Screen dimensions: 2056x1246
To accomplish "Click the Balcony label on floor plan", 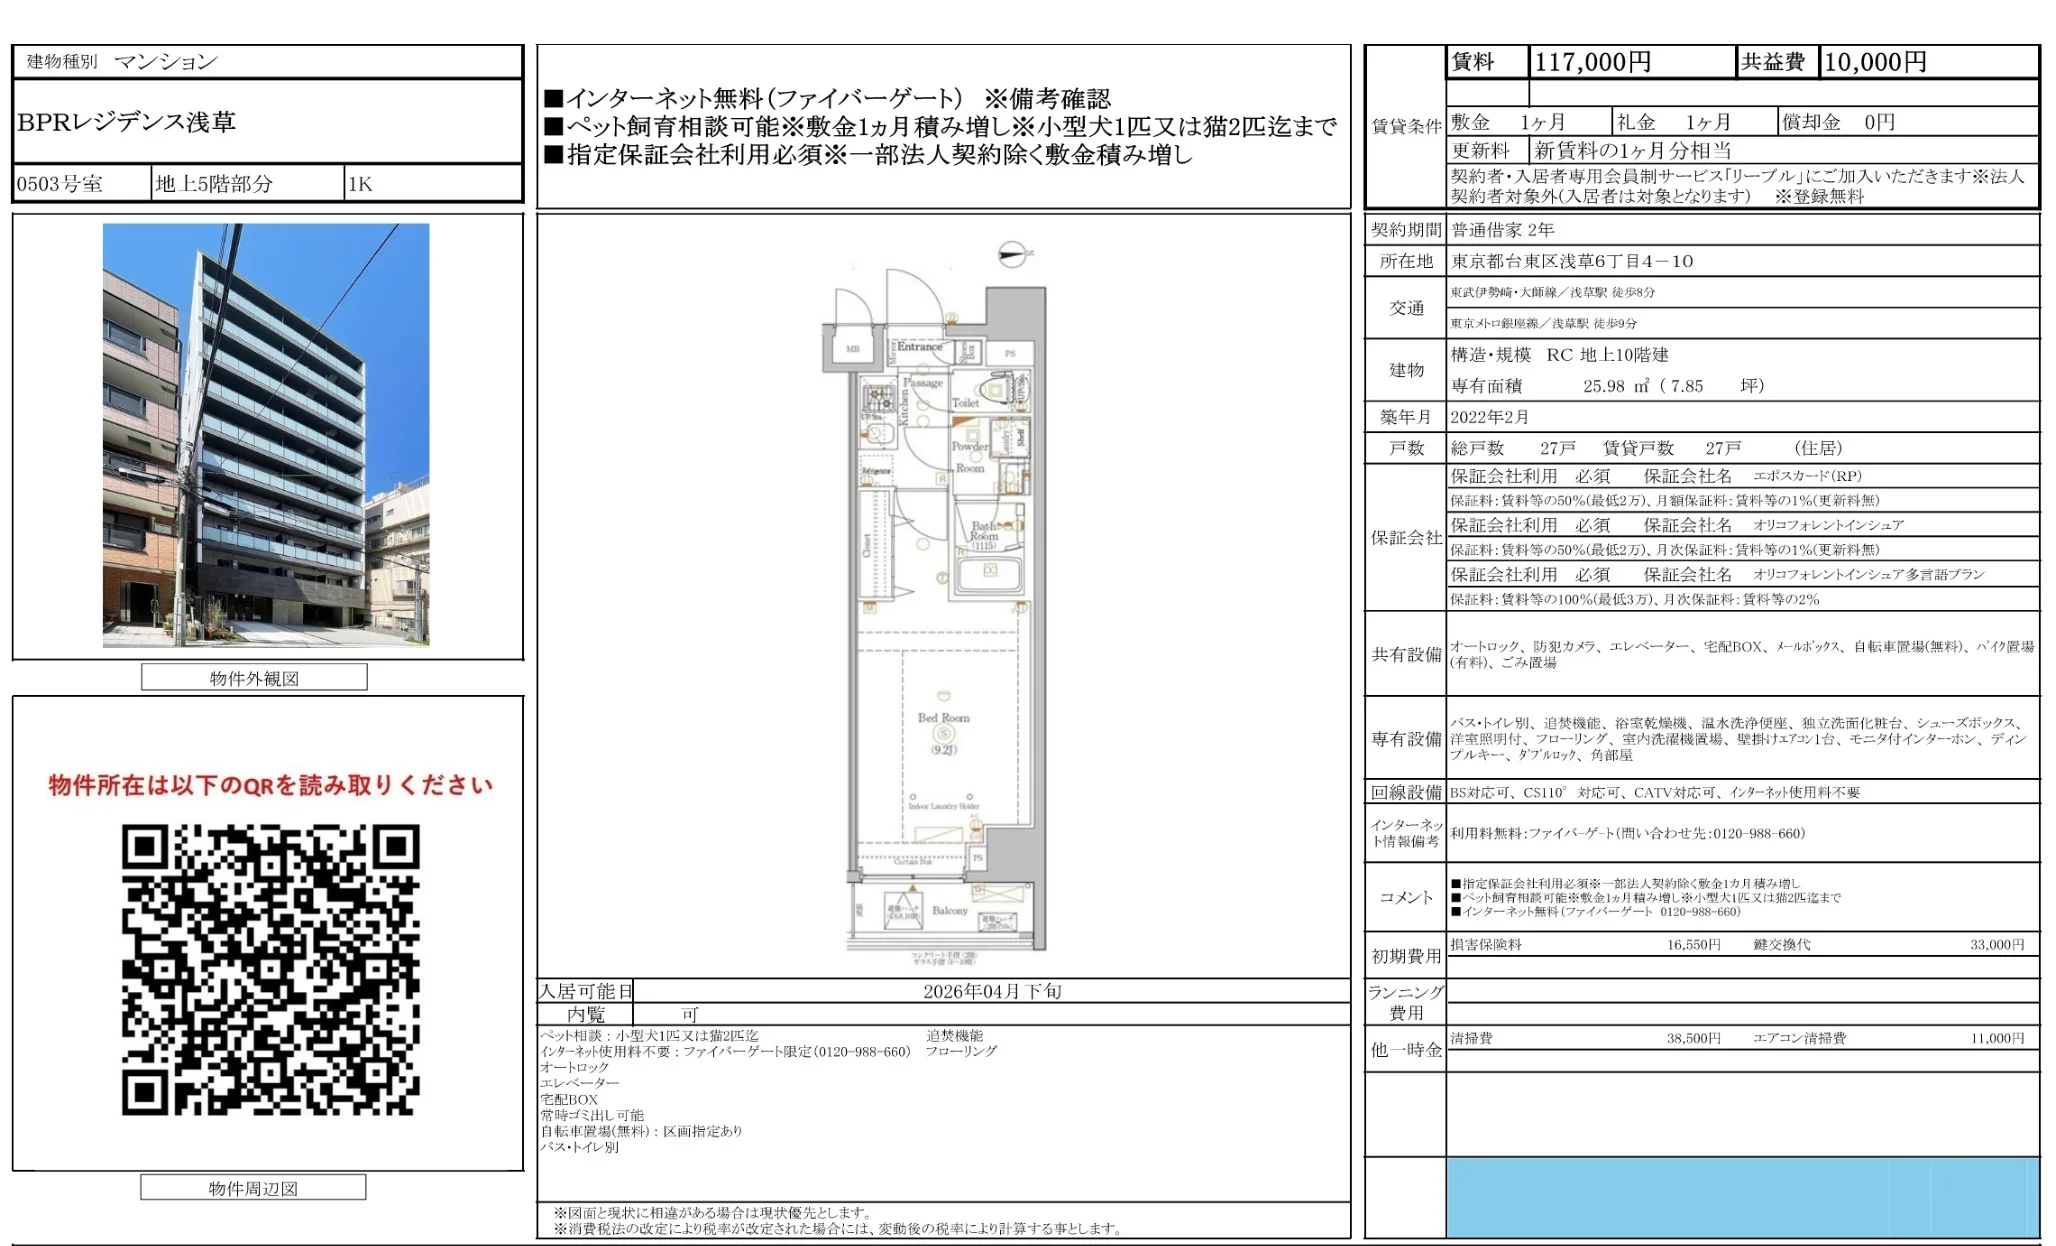I will [950, 910].
